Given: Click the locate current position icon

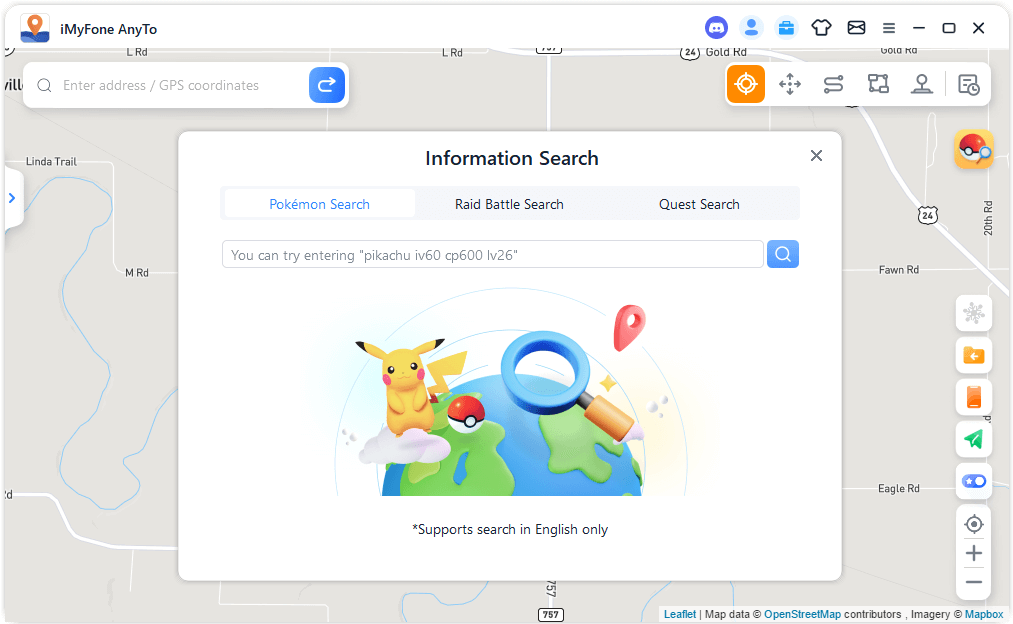Looking at the screenshot, I should coord(974,524).
